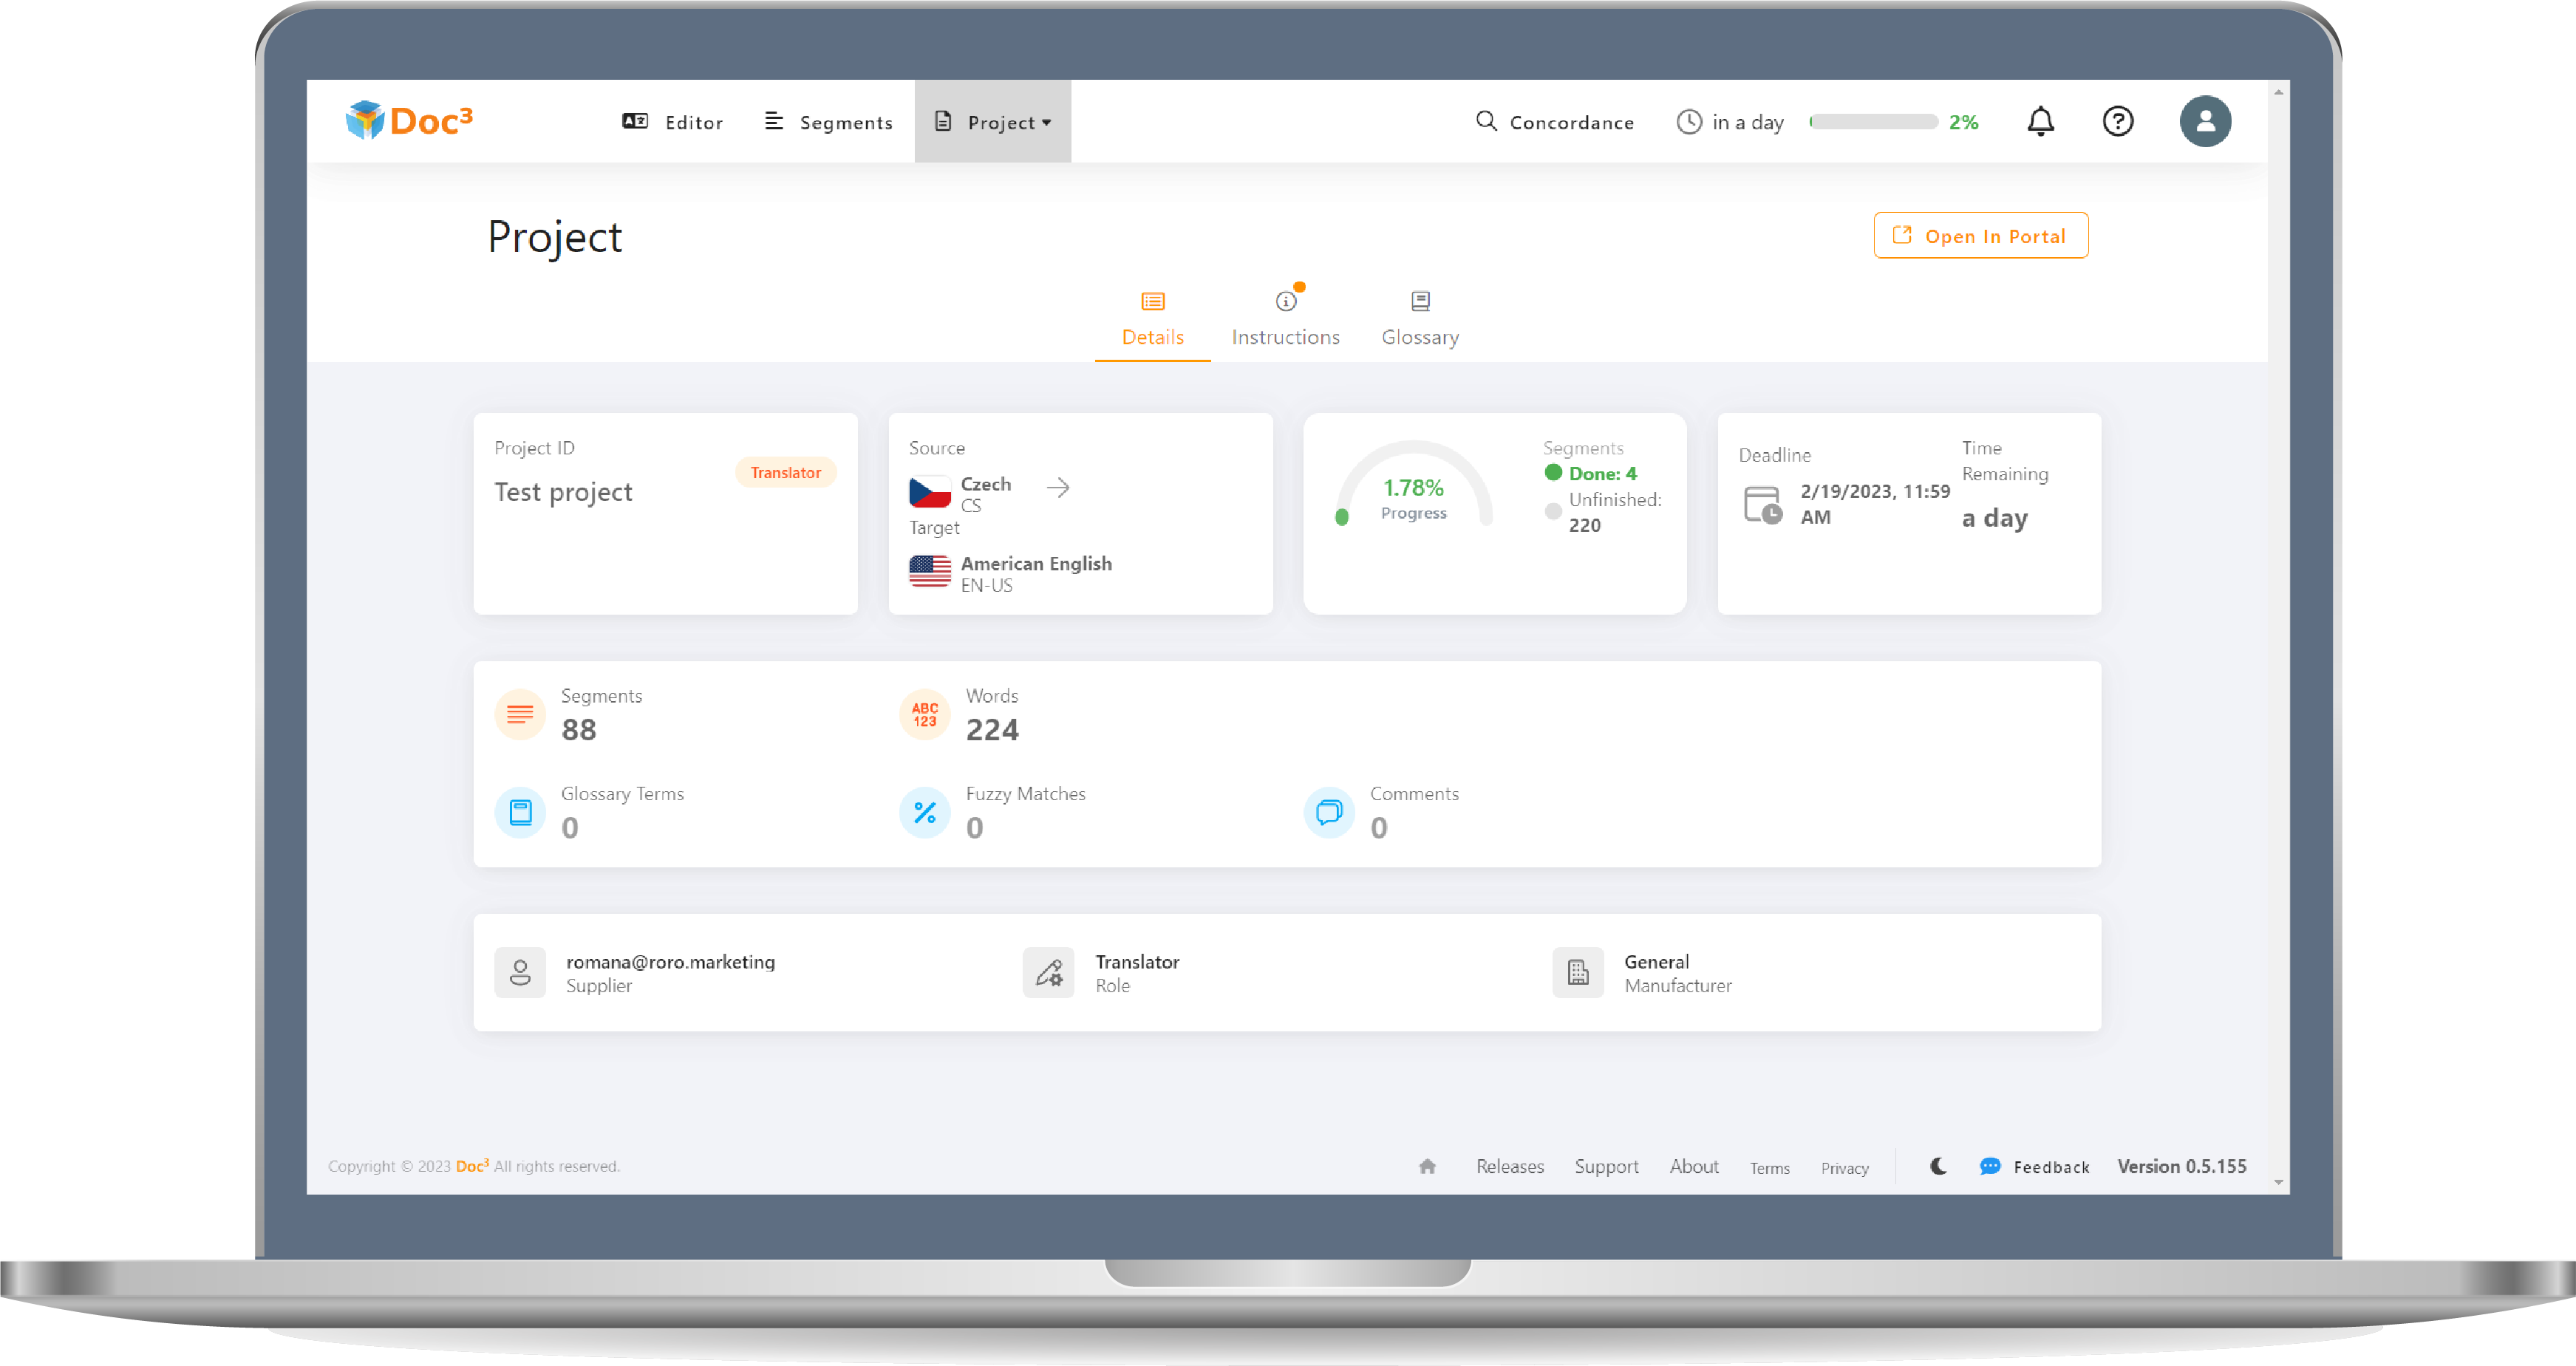This screenshot has width=2576, height=1366.
Task: Open the Doc3 logo home page
Action: coord(408,120)
